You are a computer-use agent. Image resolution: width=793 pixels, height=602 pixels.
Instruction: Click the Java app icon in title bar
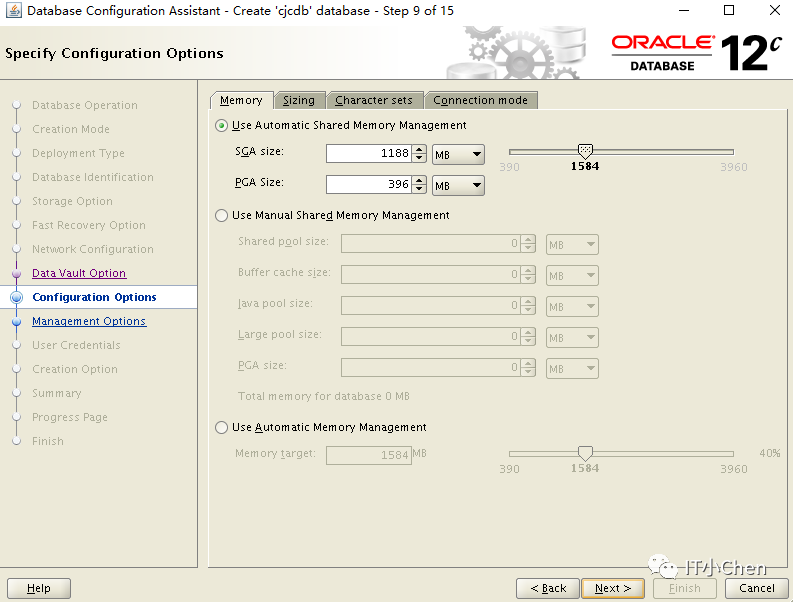coord(13,10)
